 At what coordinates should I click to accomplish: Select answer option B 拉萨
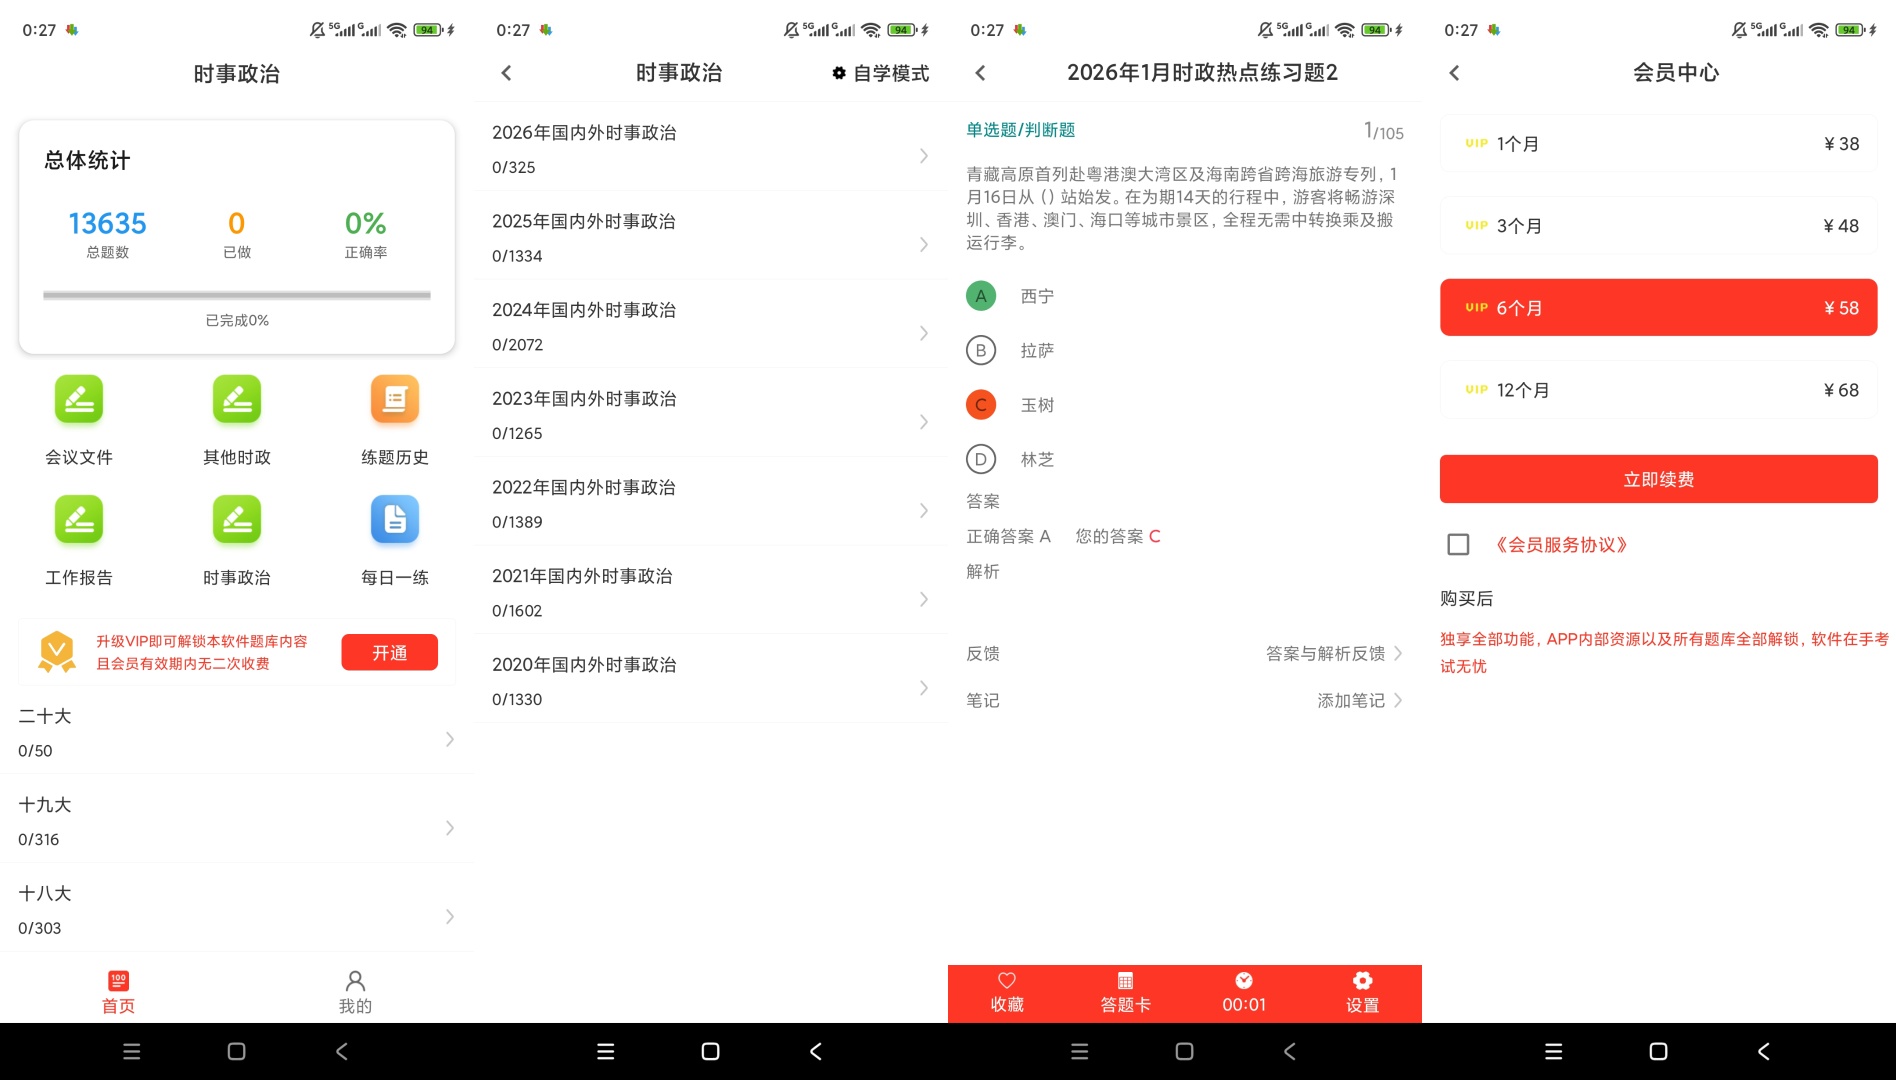point(981,350)
